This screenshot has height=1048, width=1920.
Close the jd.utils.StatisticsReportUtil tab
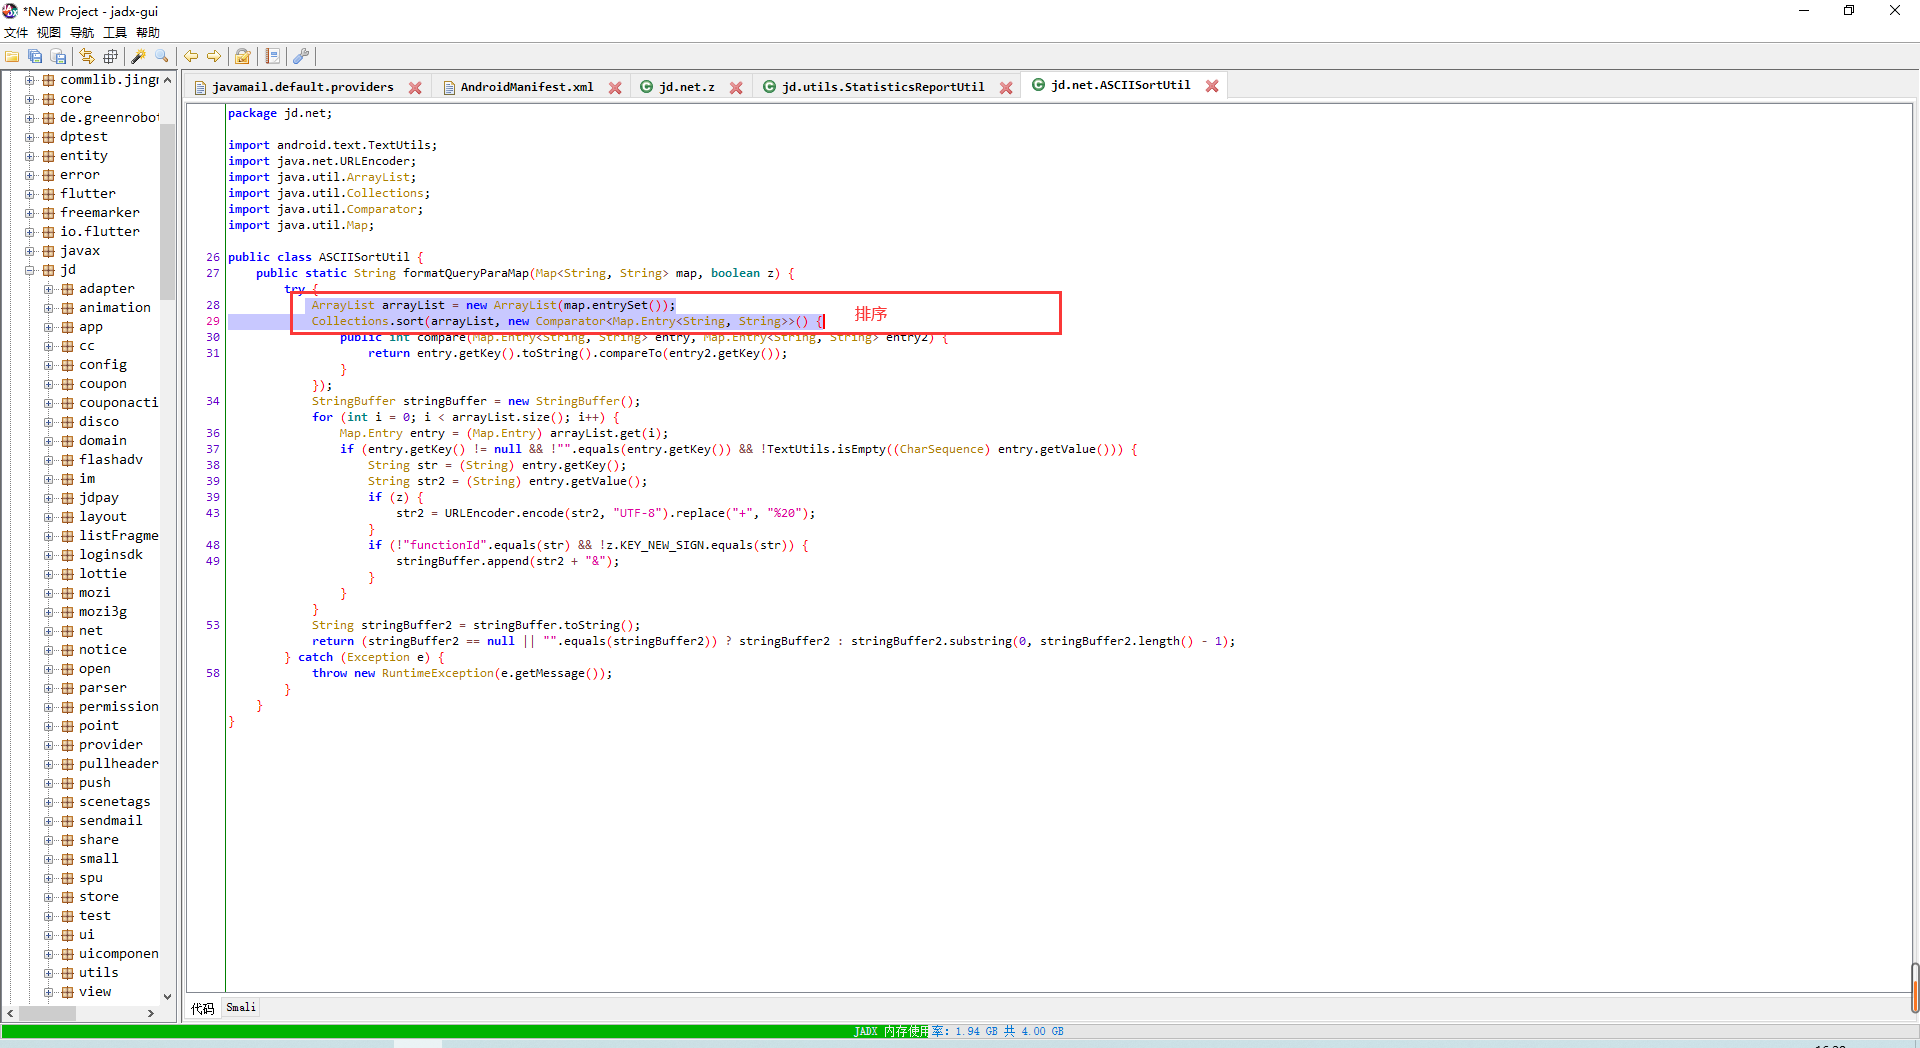click(x=1006, y=88)
